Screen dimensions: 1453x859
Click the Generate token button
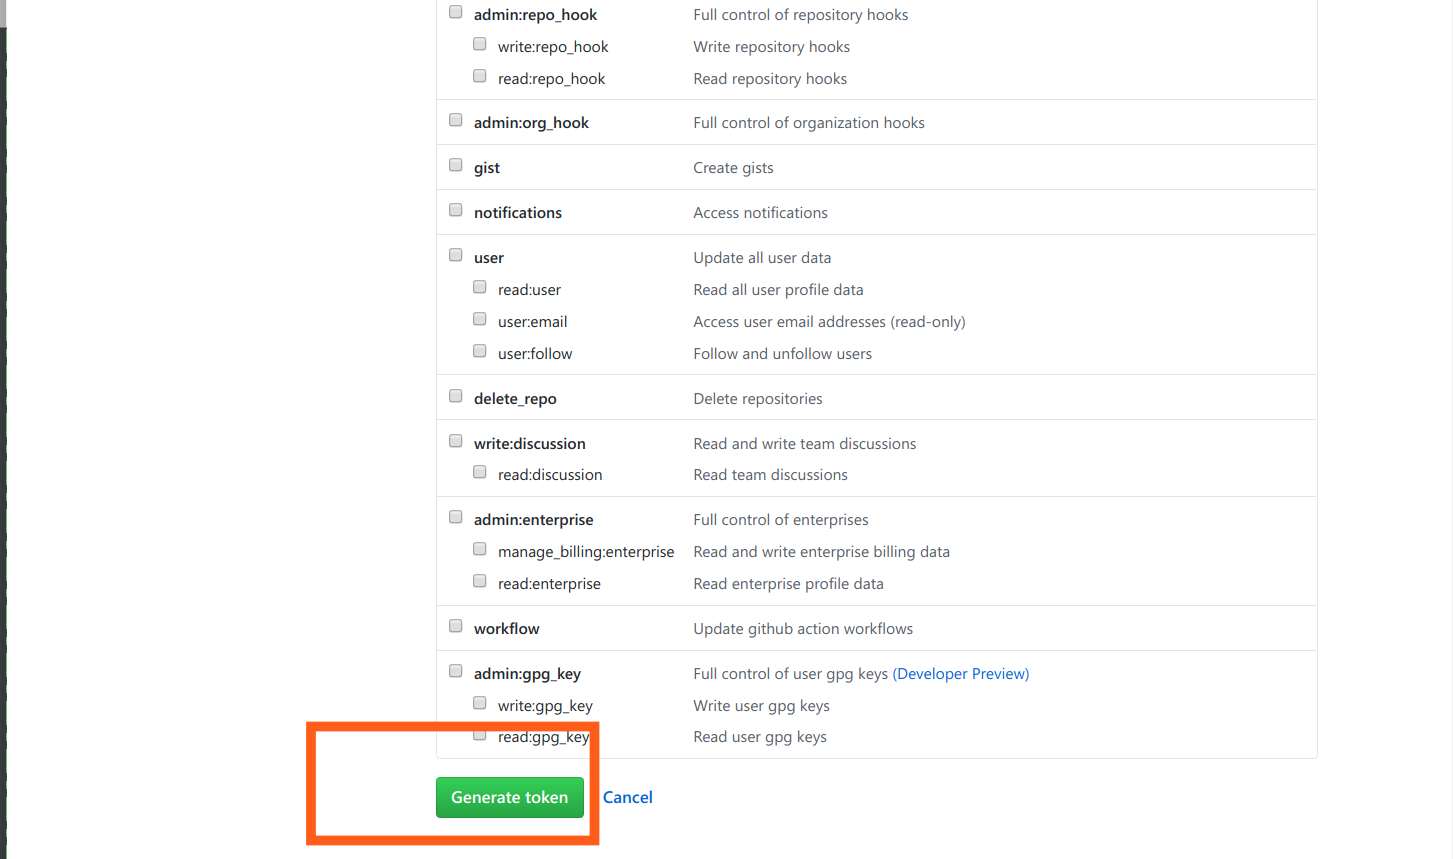pyautogui.click(x=509, y=797)
